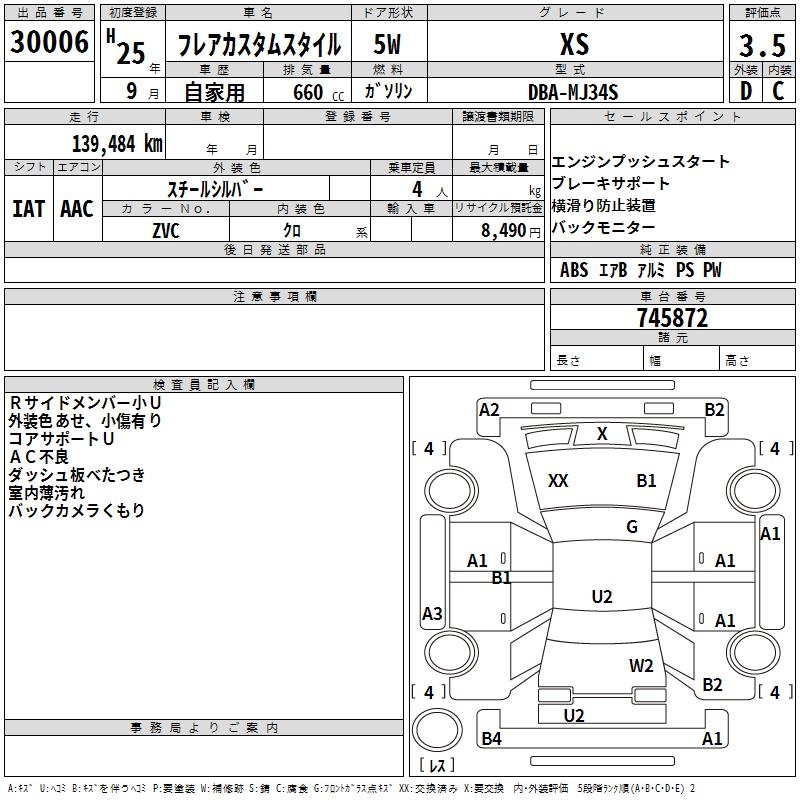Click the 評価点 header

coord(762,13)
